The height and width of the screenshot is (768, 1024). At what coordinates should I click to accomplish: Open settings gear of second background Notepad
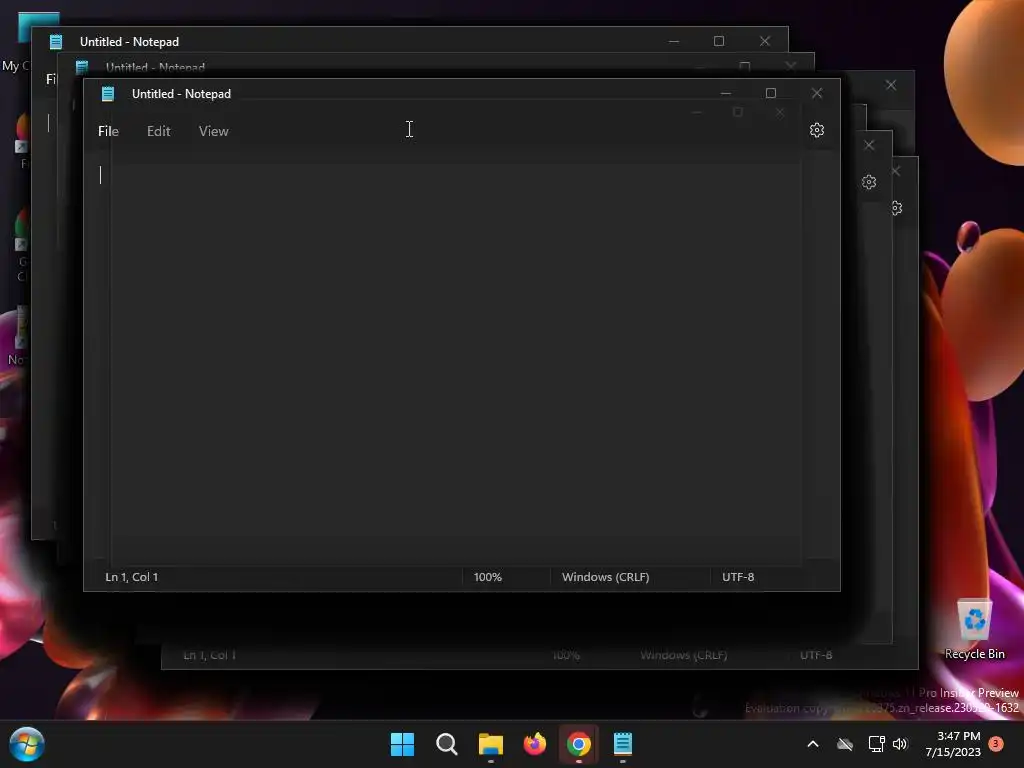869,182
